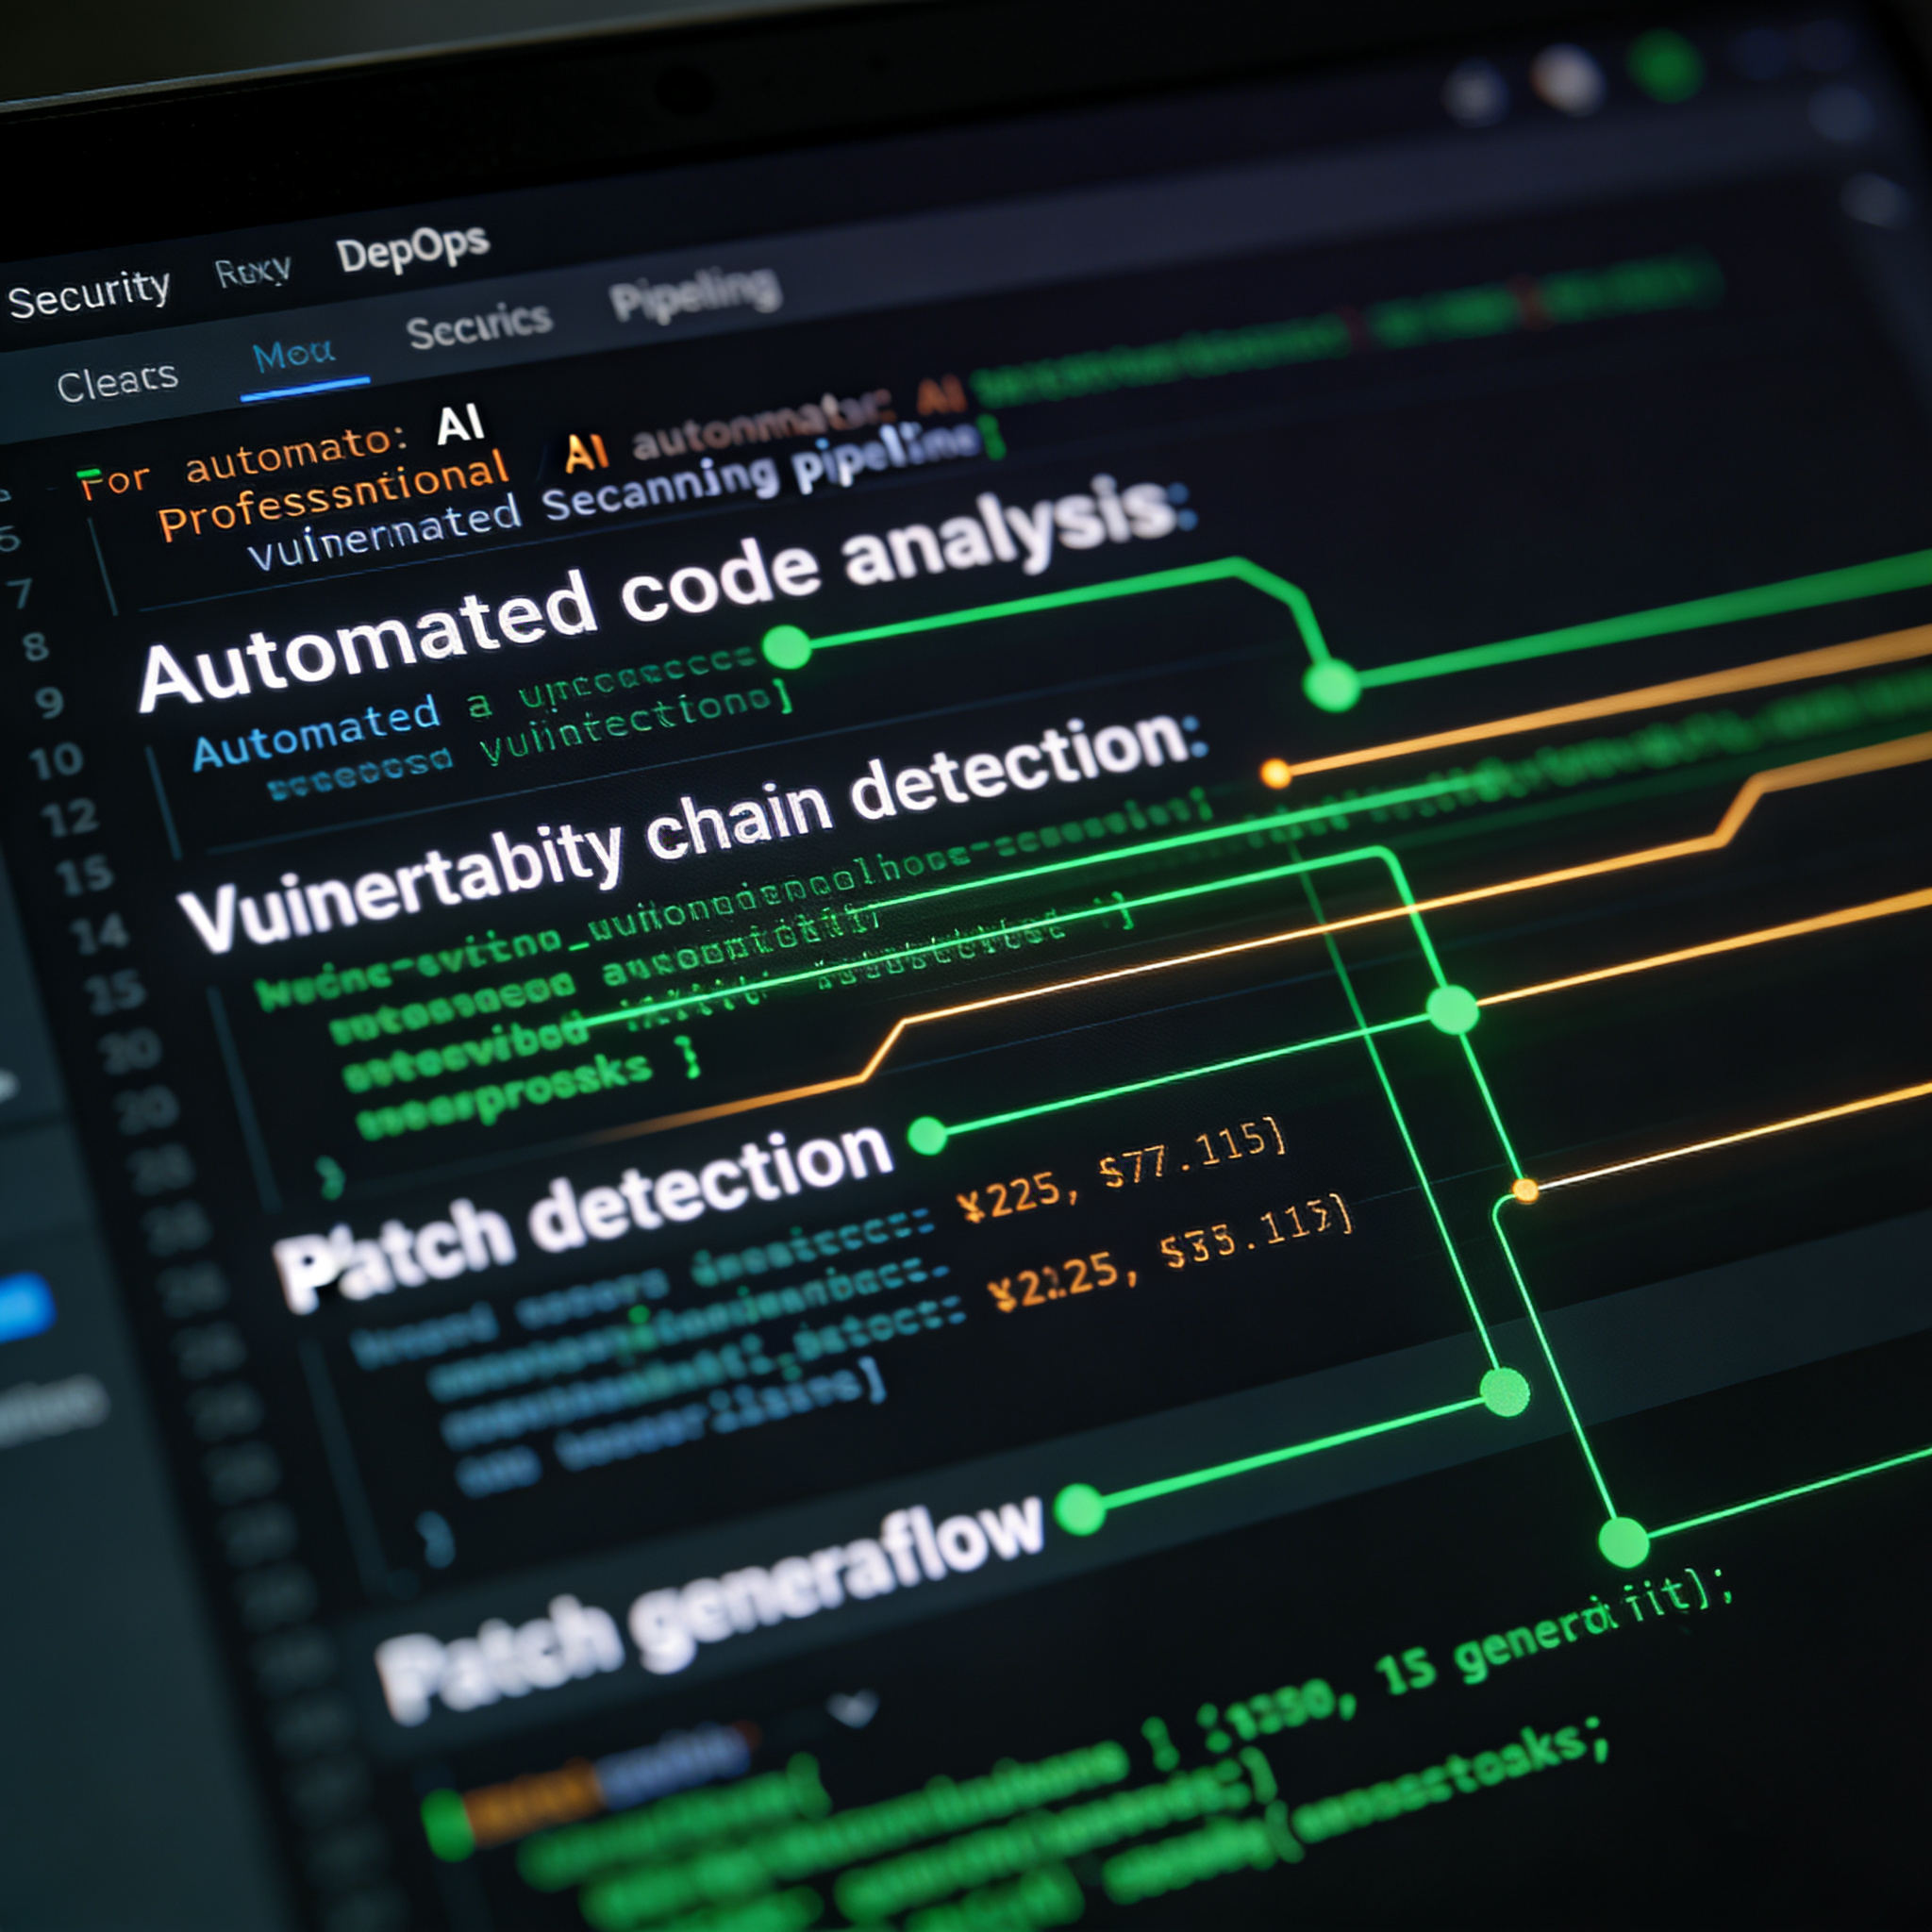This screenshot has width=1932, height=1932.
Task: Select the DepOps tab
Action: click(412, 248)
